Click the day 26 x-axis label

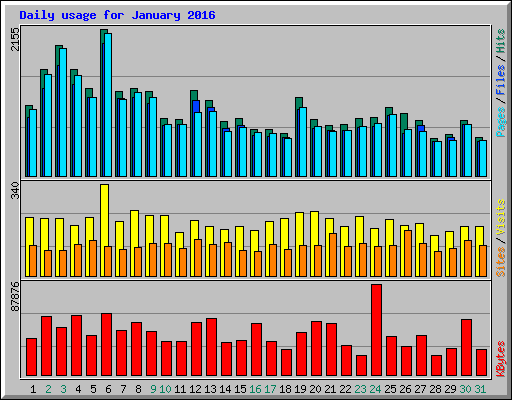coord(405,389)
